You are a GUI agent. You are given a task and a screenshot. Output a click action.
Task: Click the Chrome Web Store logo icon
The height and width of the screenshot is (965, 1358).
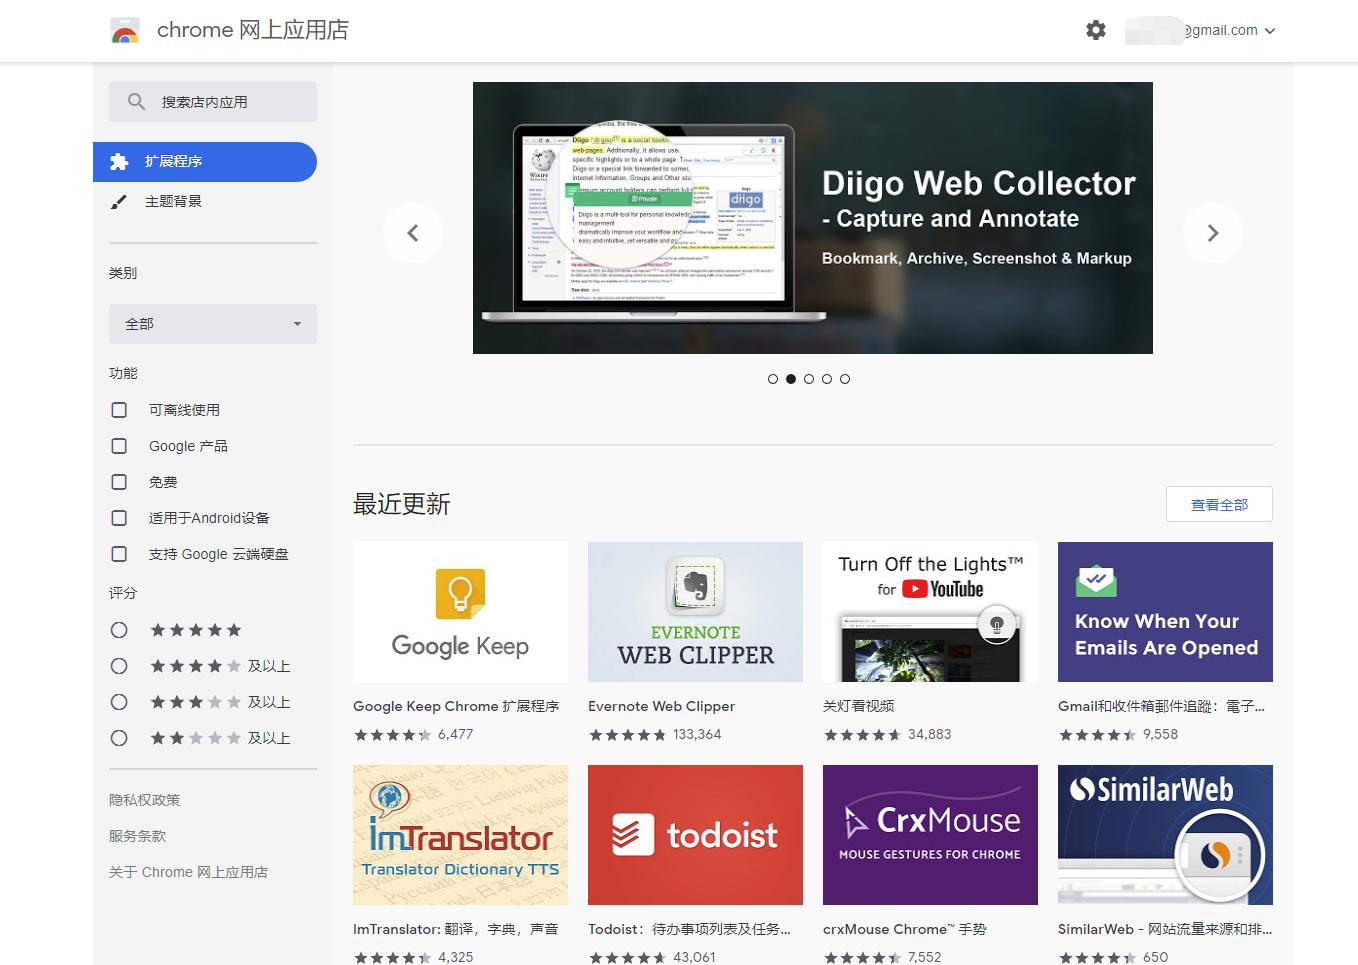(124, 30)
